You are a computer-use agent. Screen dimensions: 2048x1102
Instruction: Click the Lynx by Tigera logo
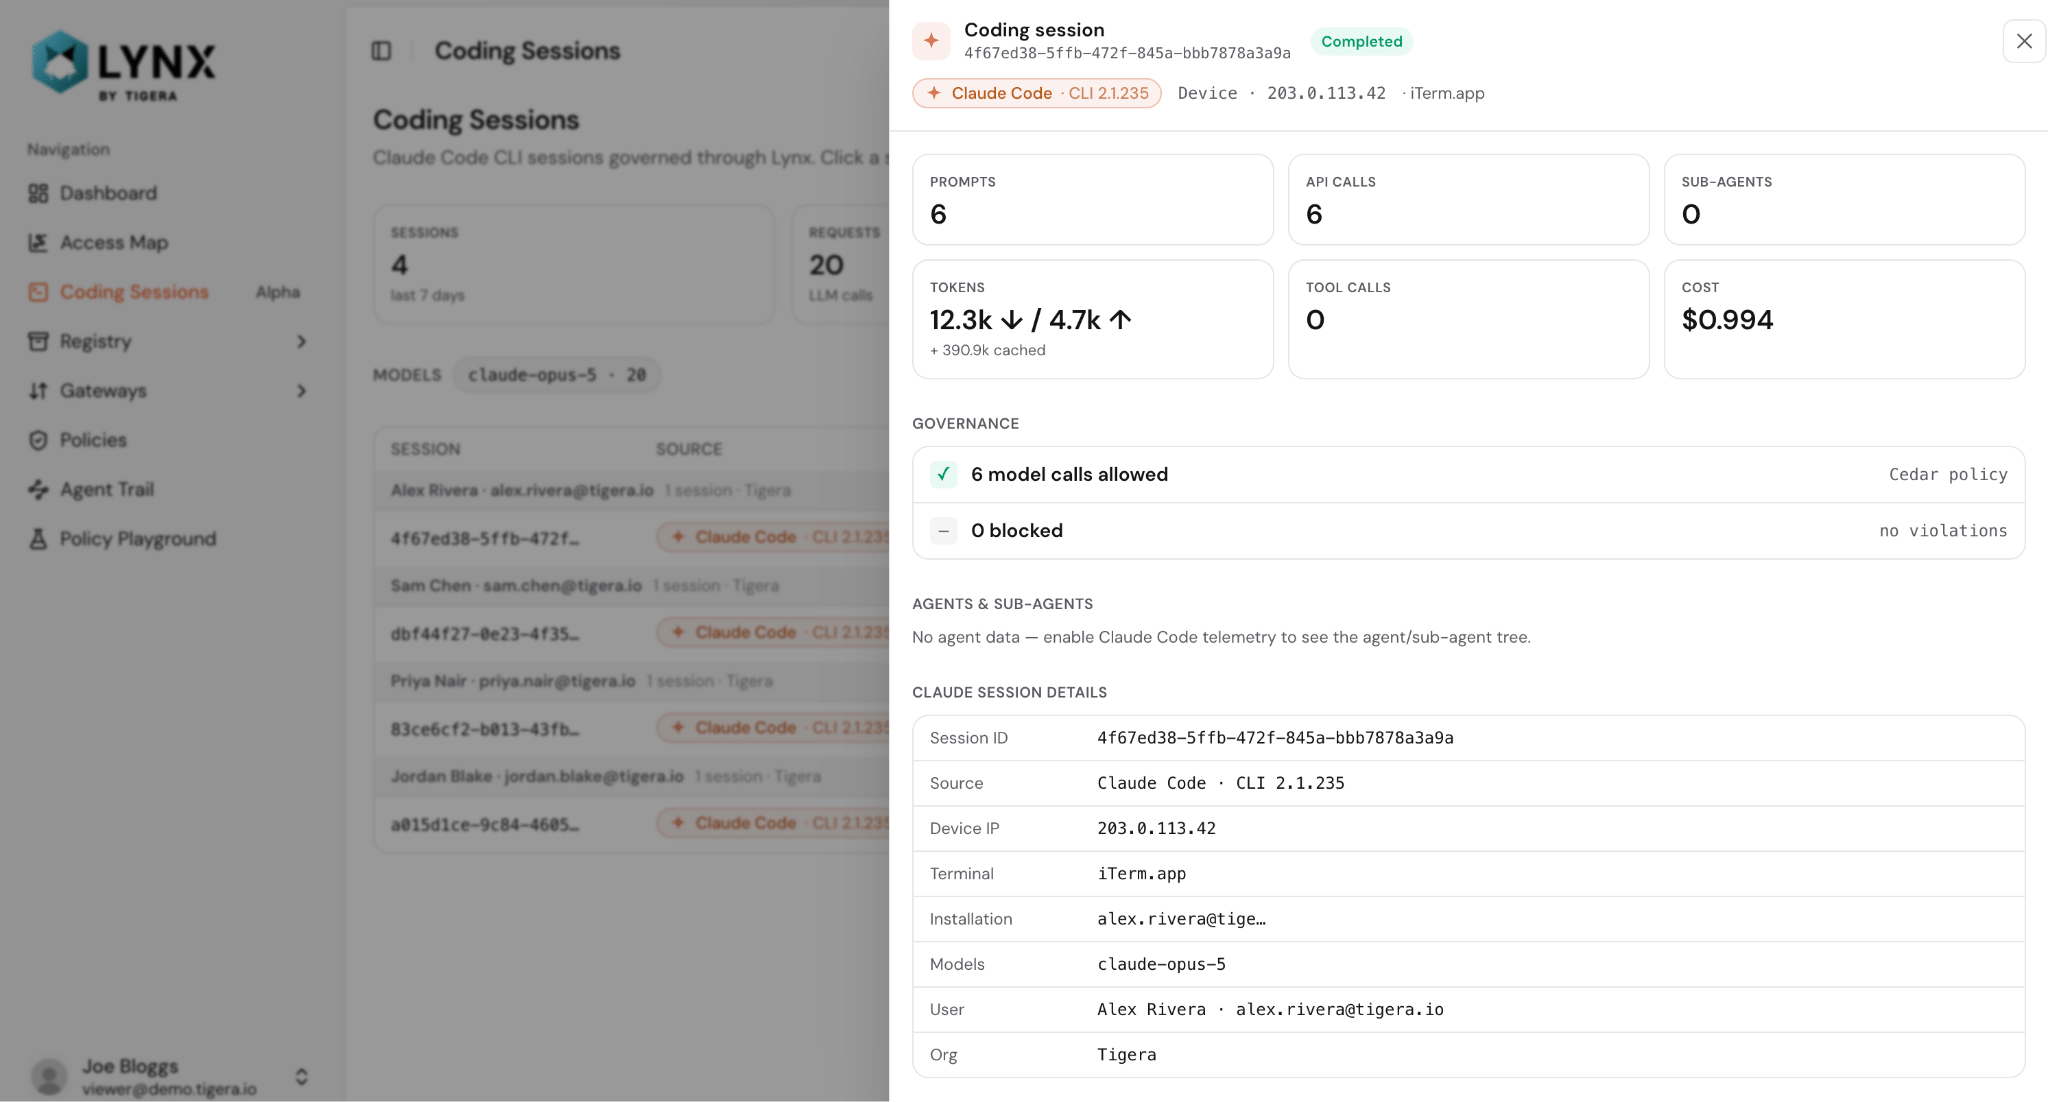pyautogui.click(x=123, y=64)
